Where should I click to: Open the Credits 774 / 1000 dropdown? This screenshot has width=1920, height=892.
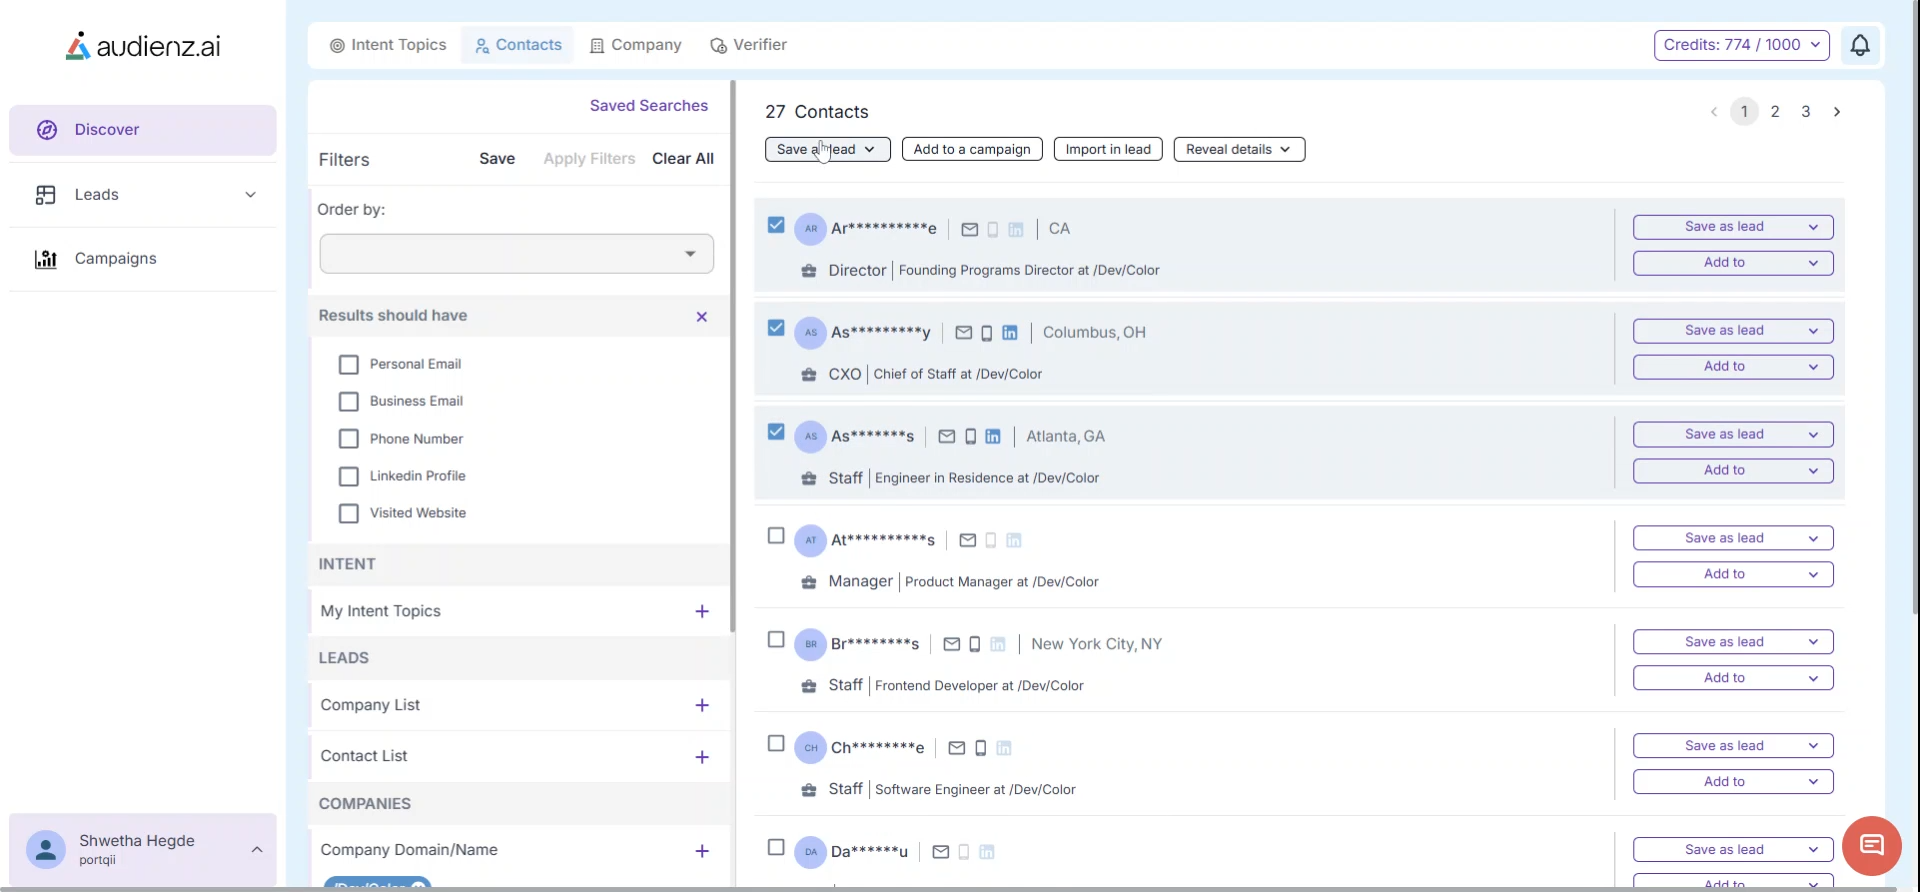1741,45
